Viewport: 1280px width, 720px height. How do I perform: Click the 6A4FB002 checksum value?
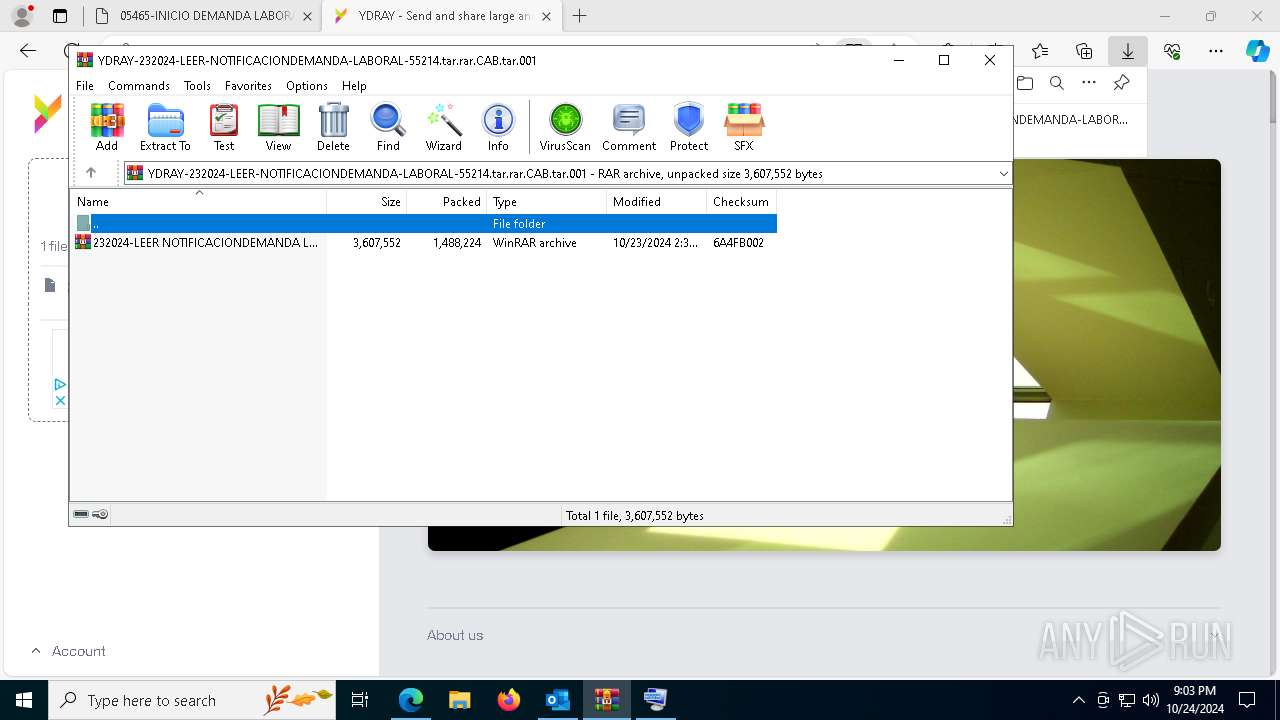pos(739,243)
